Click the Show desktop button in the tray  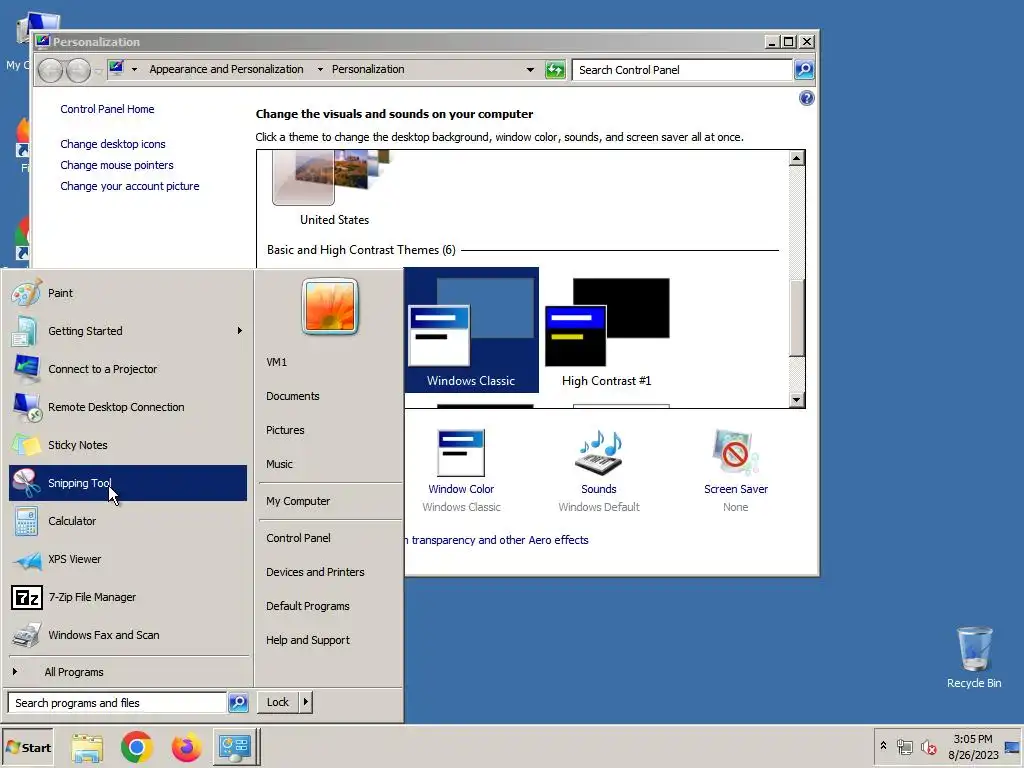[1012, 747]
